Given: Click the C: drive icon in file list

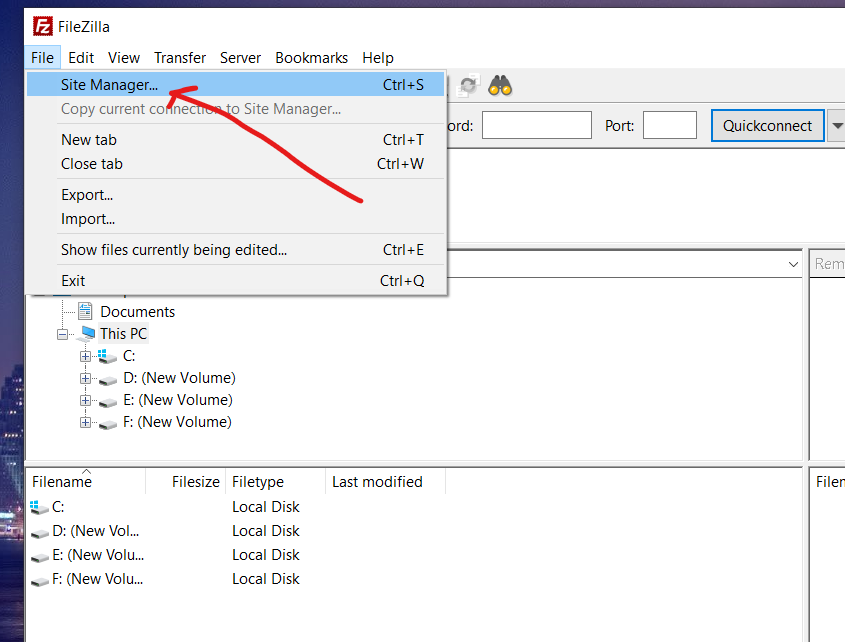Looking at the screenshot, I should pyautogui.click(x=39, y=507).
